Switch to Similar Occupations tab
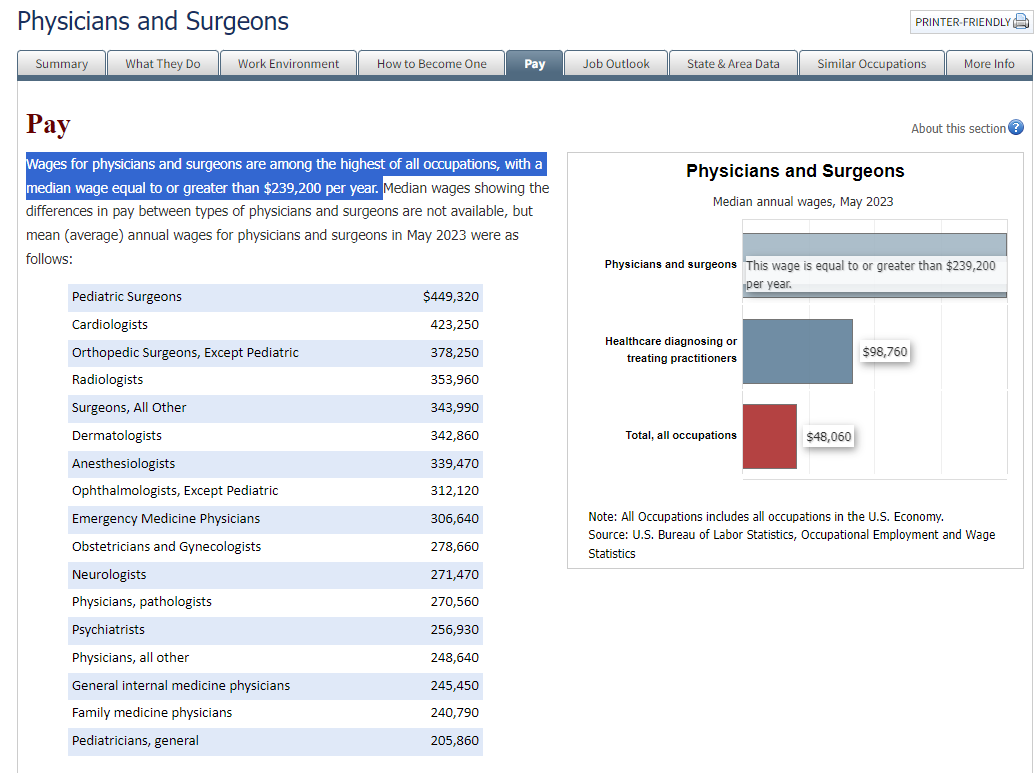Viewport: 1036px width, 773px height. coord(871,64)
